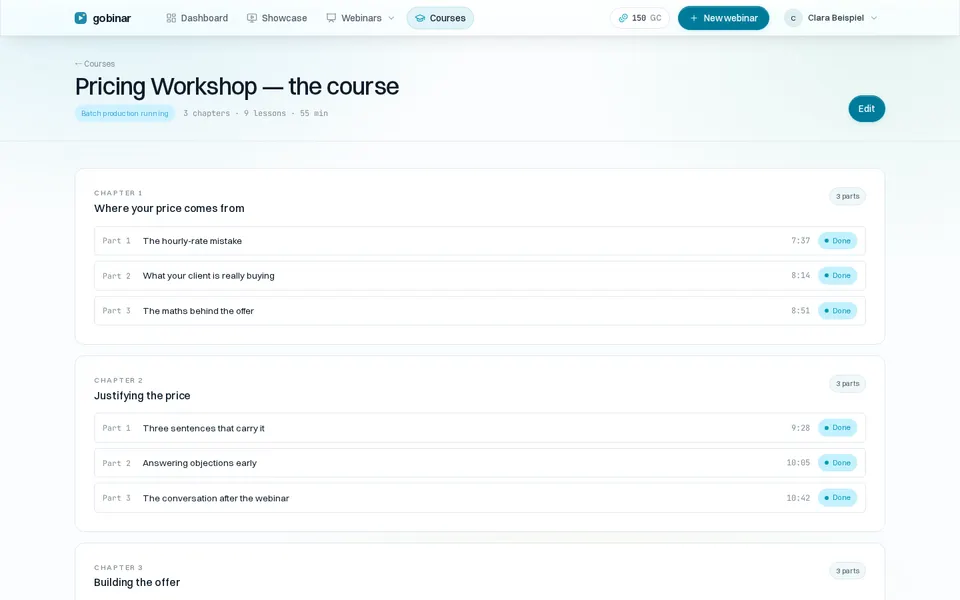The height and width of the screenshot is (600, 960).
Task: Click the Batch production running badge
Action: [x=125, y=113]
